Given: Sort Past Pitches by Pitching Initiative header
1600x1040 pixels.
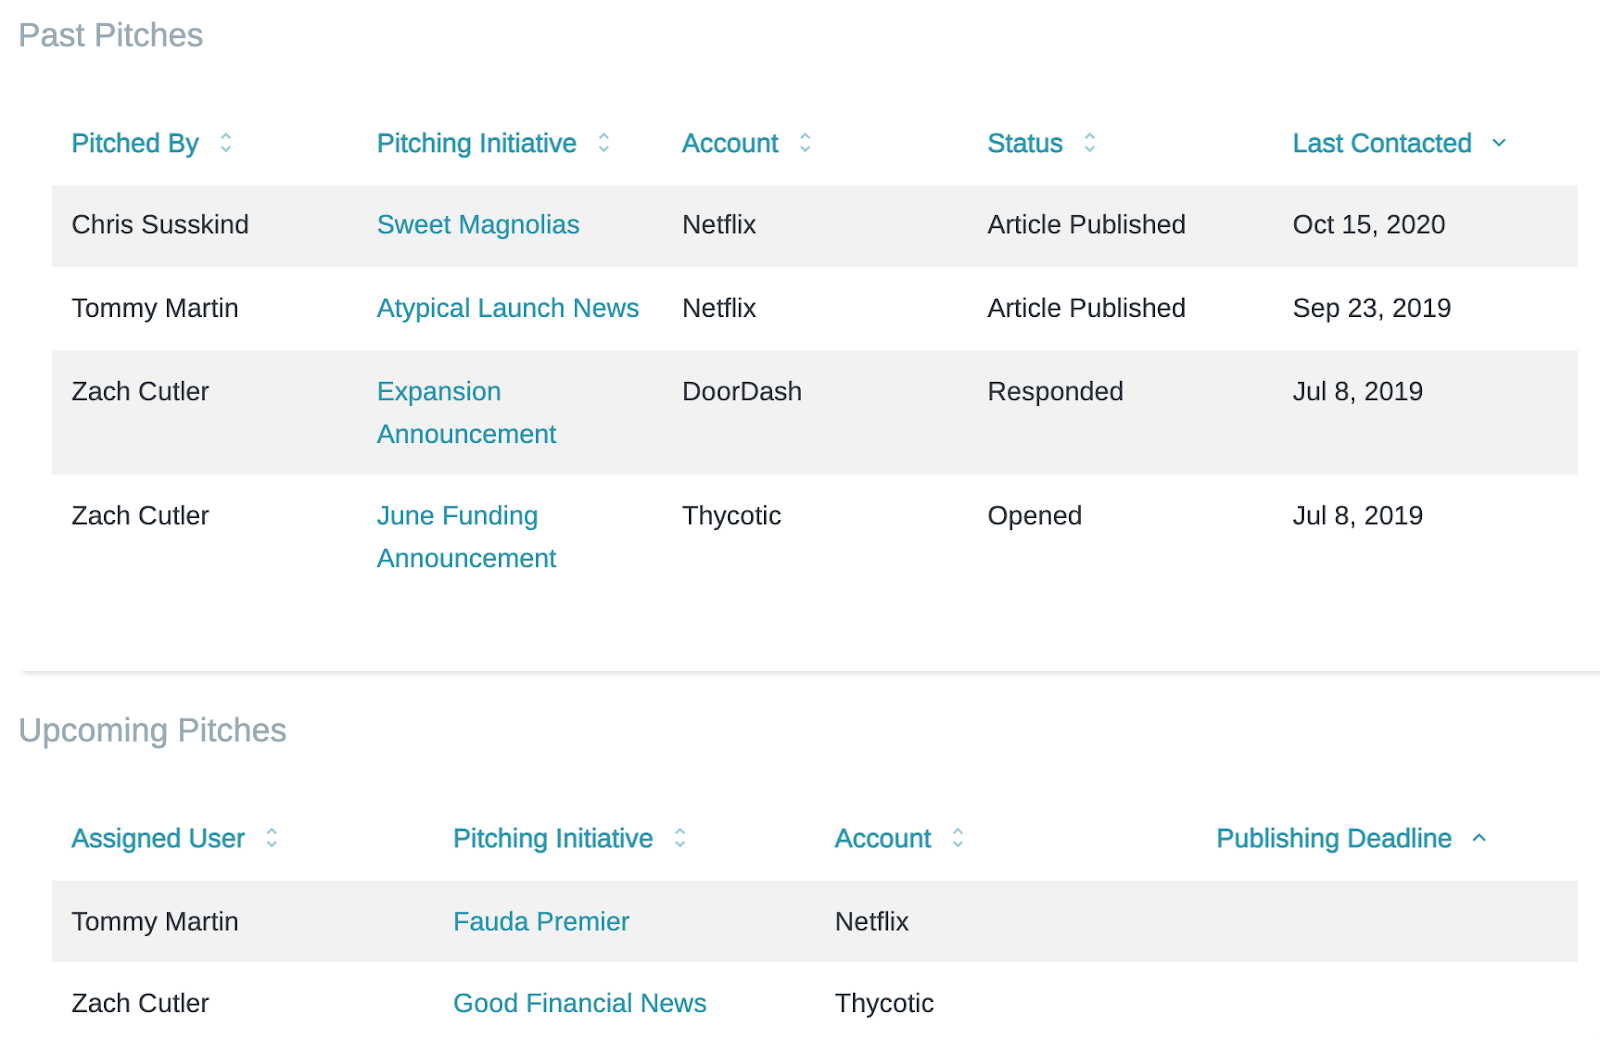Looking at the screenshot, I should [477, 143].
